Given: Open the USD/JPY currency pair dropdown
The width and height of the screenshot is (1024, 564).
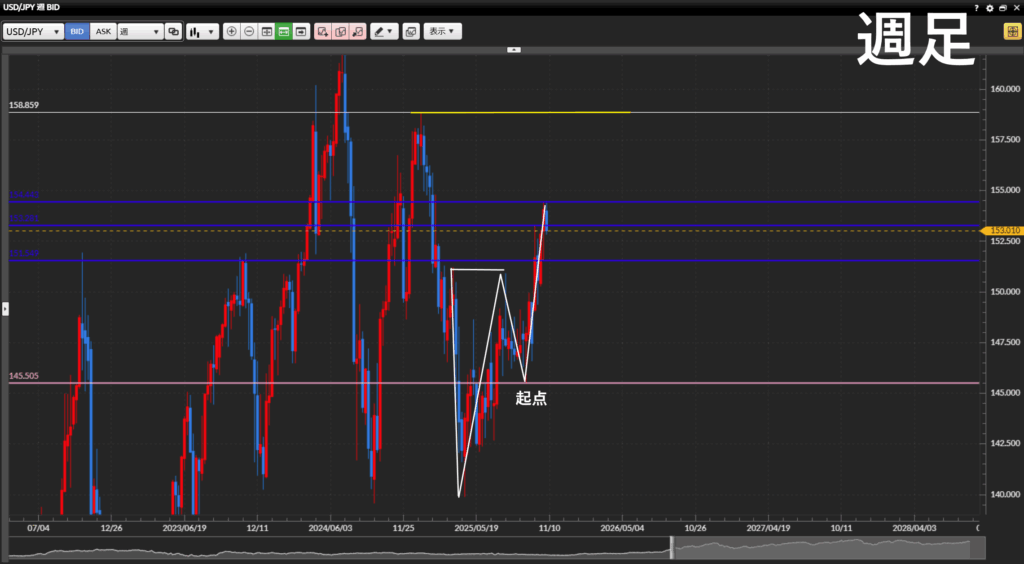Looking at the screenshot, I should 33,32.
